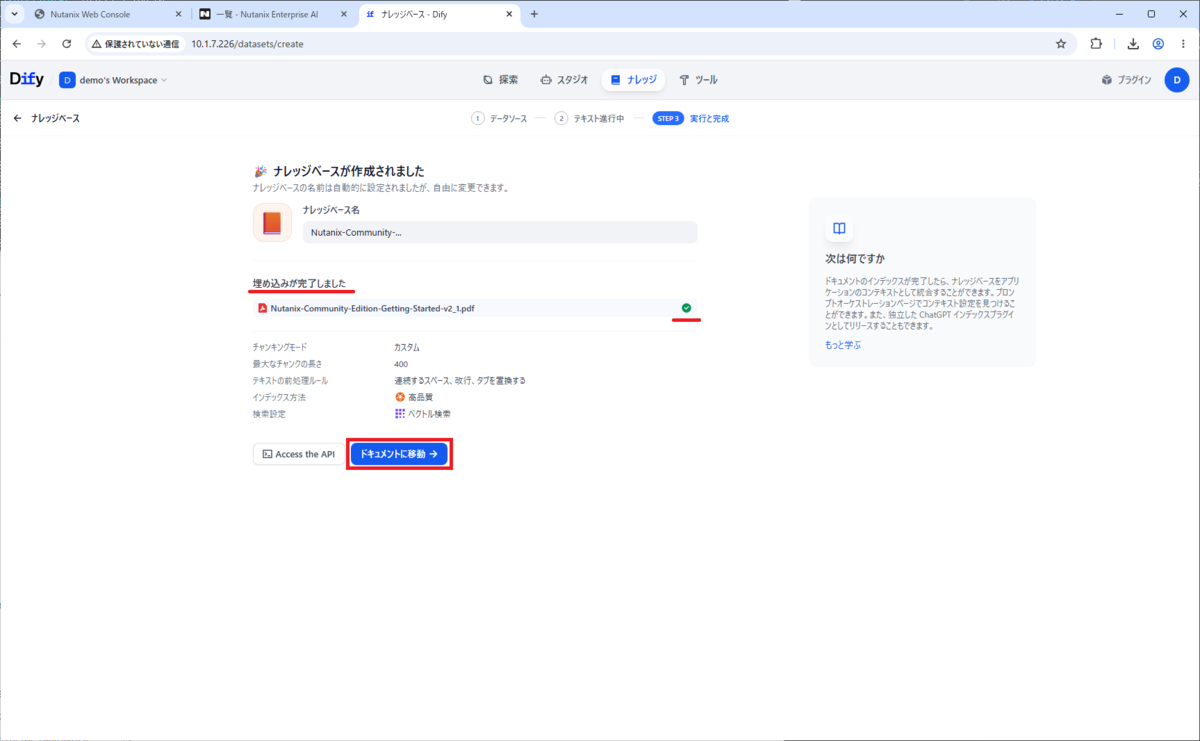The image size is (1200, 741).
Task: Reload the page
Action: tap(67, 44)
